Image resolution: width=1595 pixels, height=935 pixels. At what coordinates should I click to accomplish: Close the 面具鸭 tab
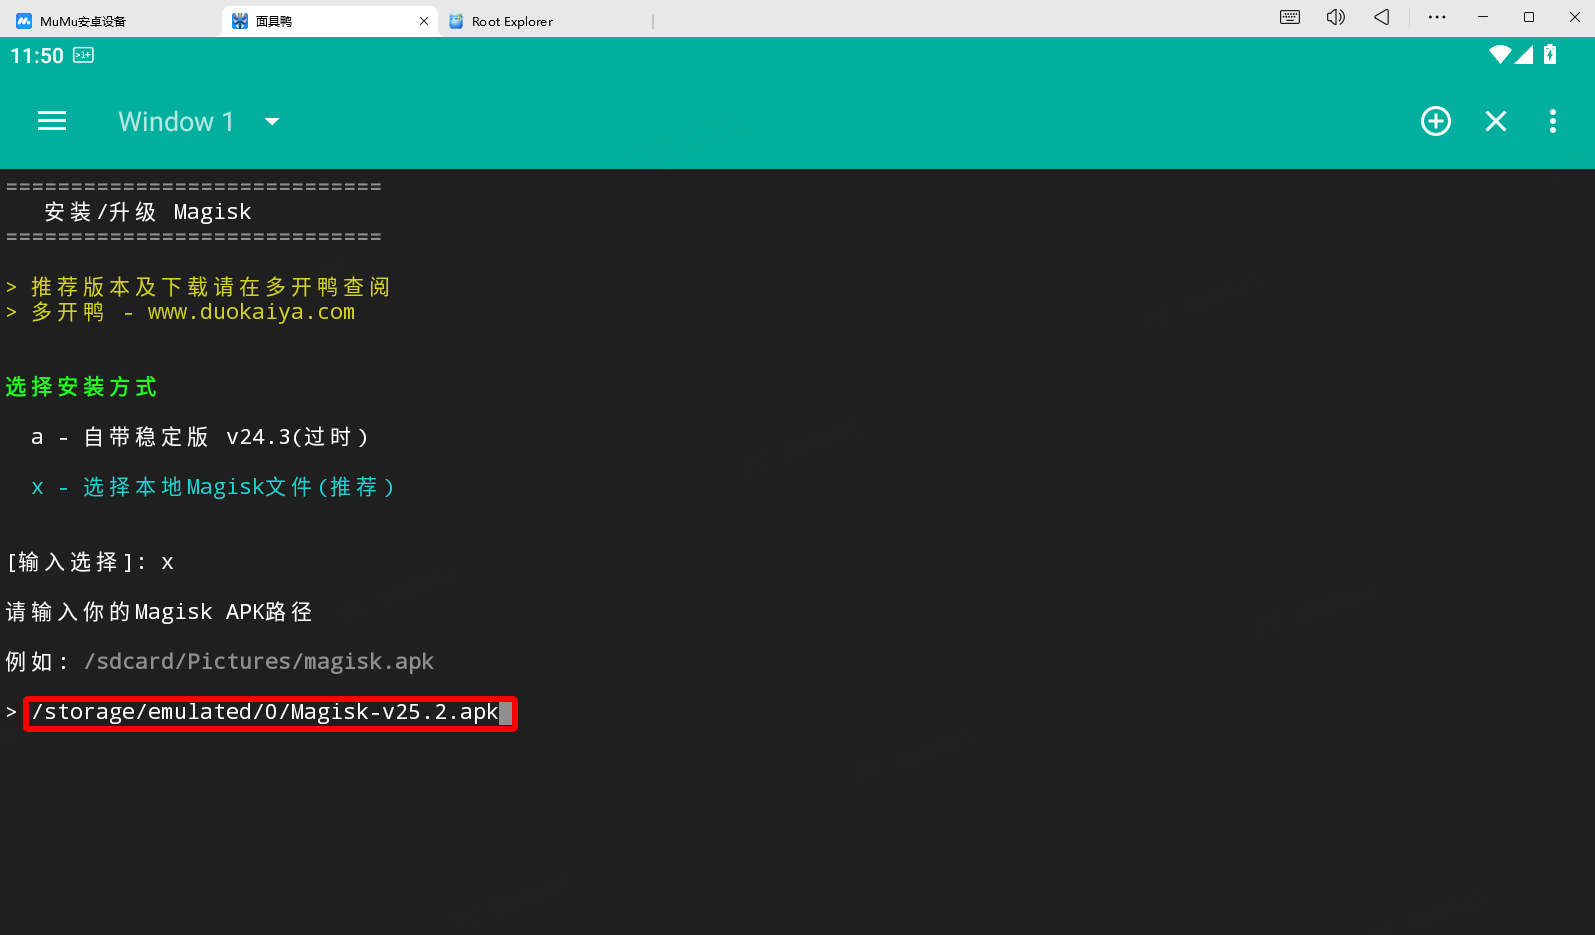424,21
